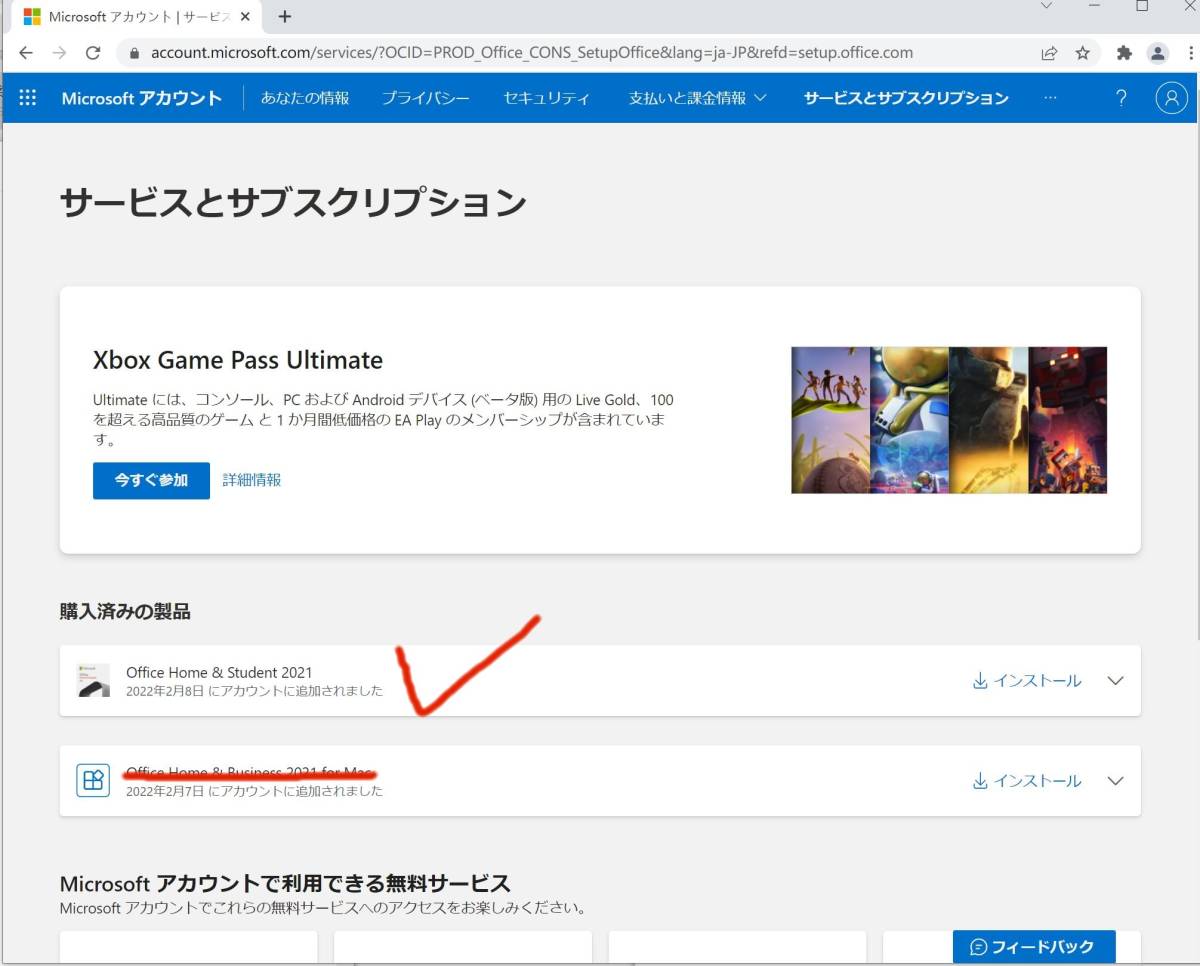1200x966 pixels.
Task: Select あなたの情報 in the navigation bar
Action: 305,98
